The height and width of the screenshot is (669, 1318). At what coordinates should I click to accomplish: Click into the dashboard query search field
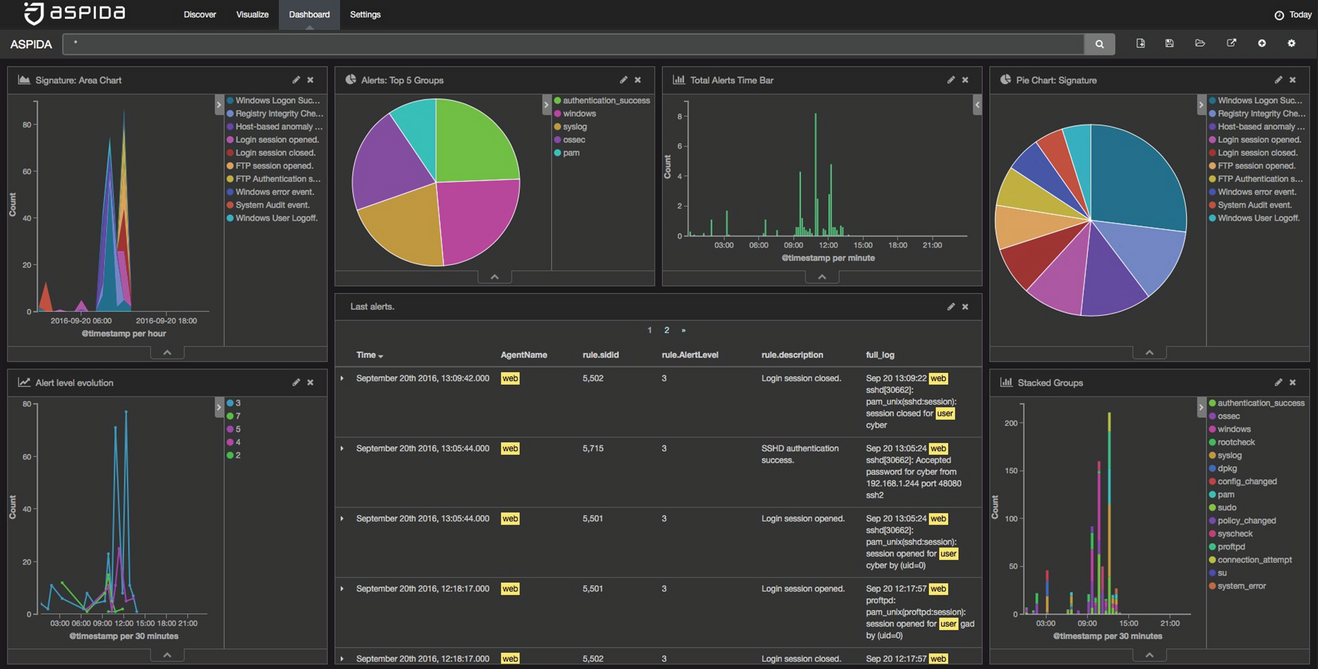tap(573, 44)
